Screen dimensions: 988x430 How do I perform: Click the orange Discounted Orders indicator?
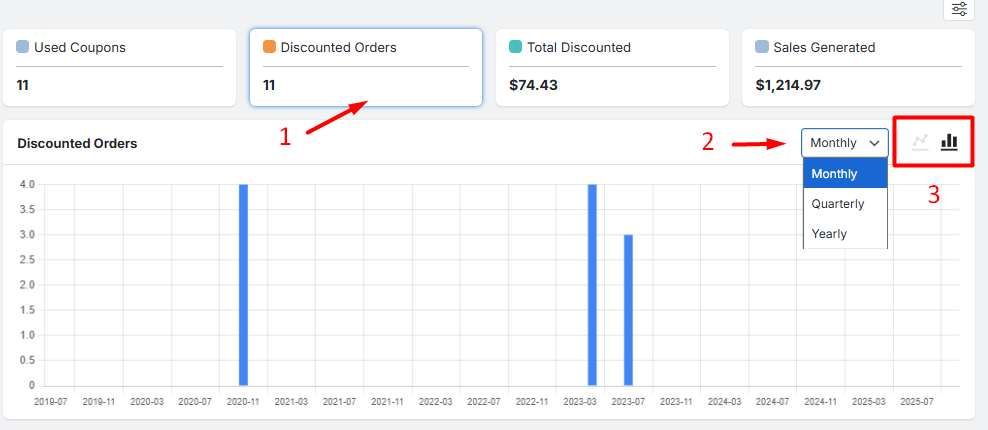point(269,47)
